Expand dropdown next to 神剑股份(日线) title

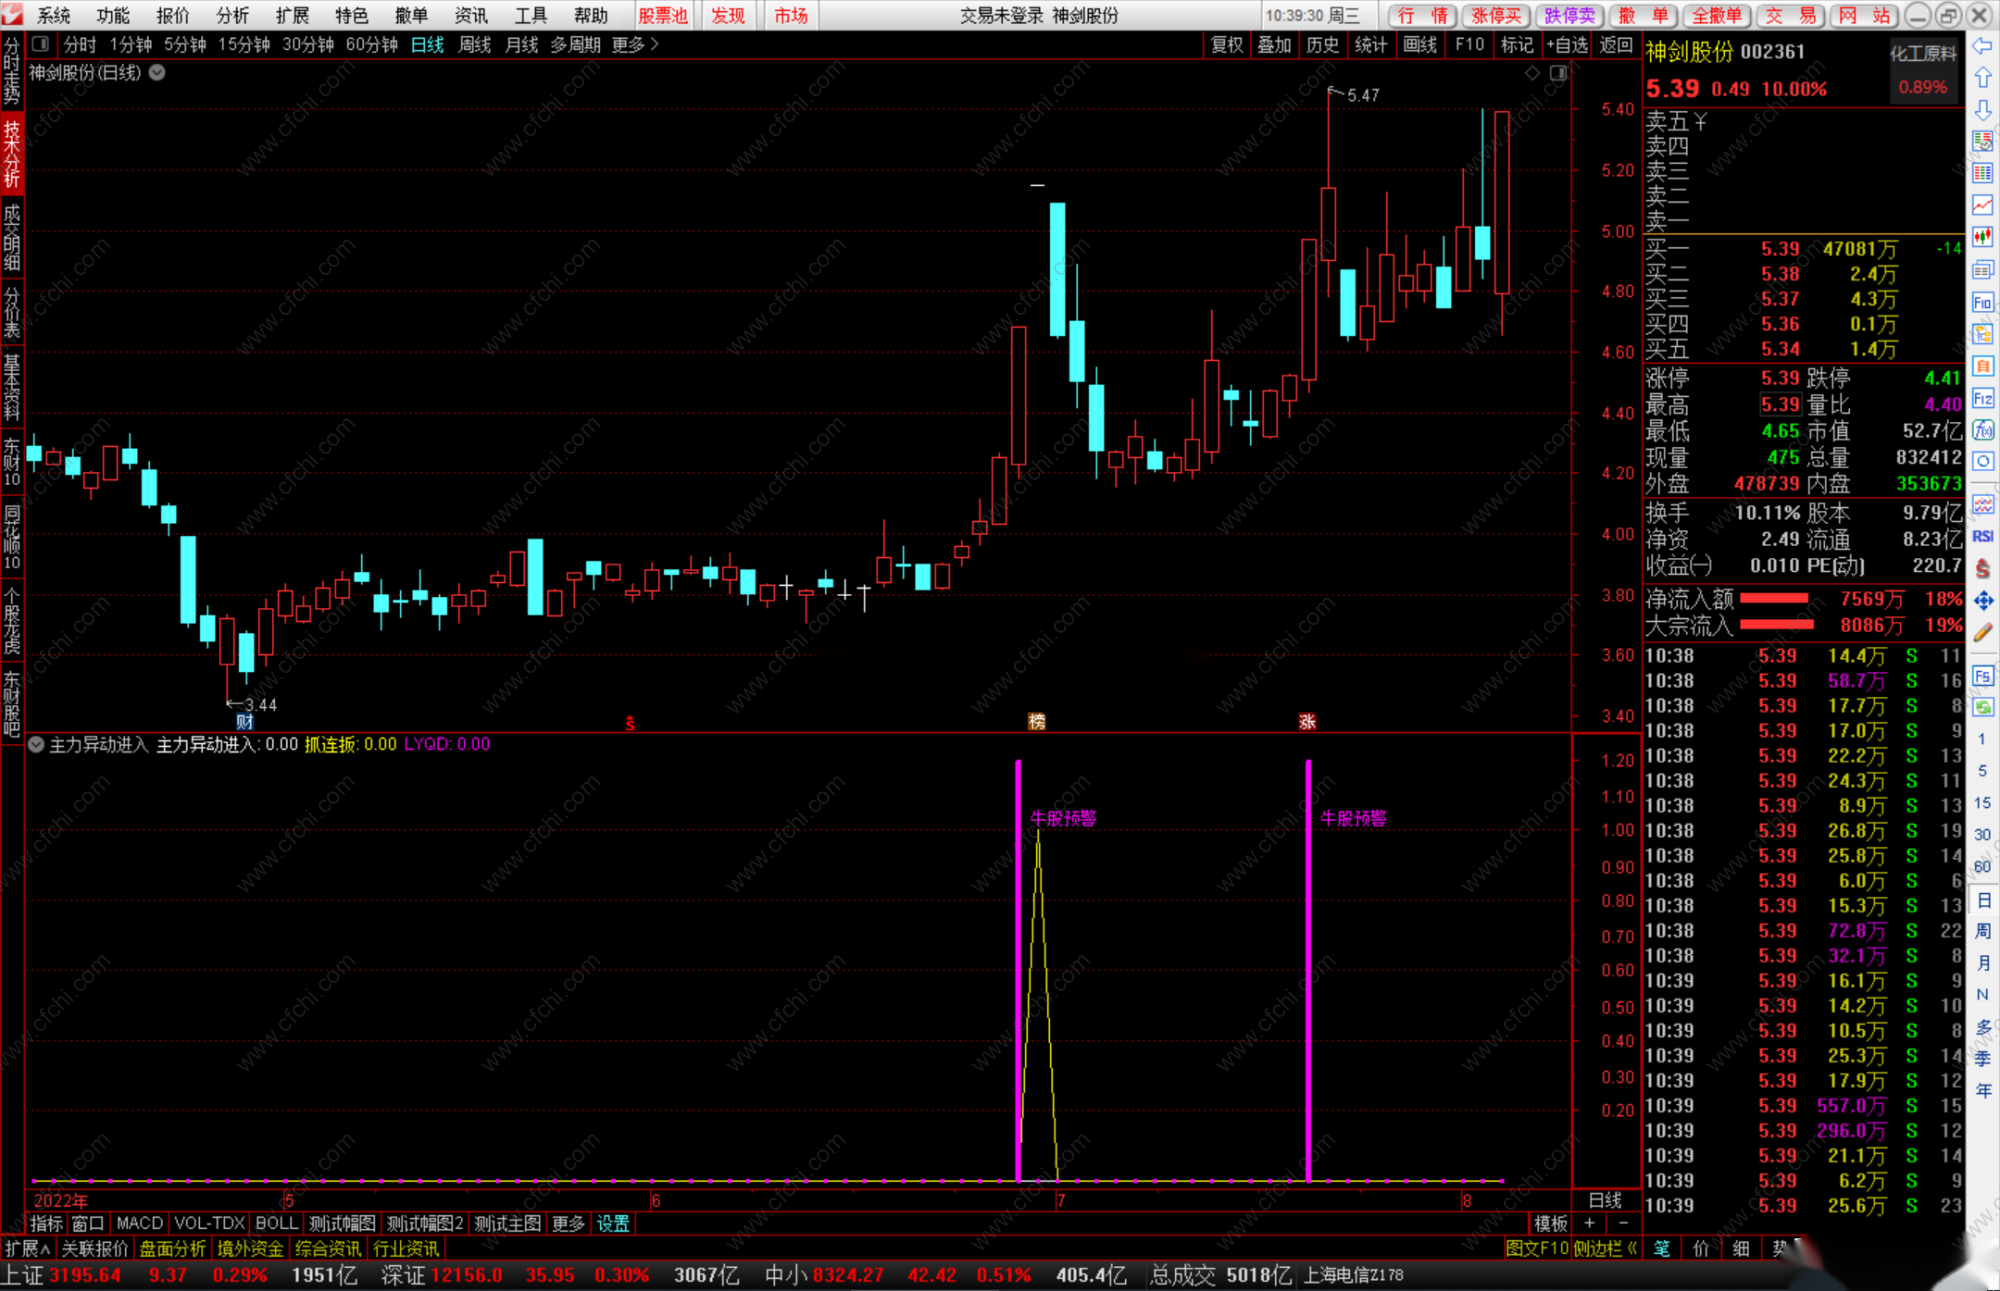pos(158,72)
